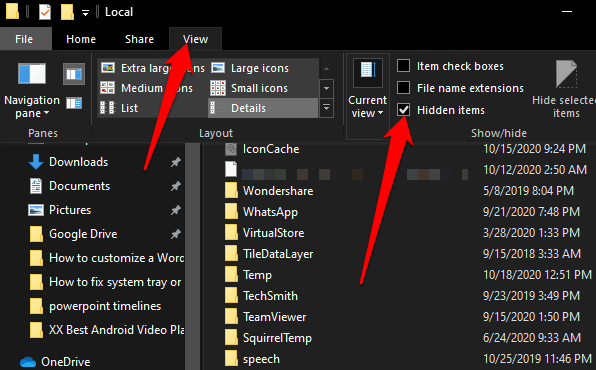Choose Small icons layout

[x=250, y=88]
